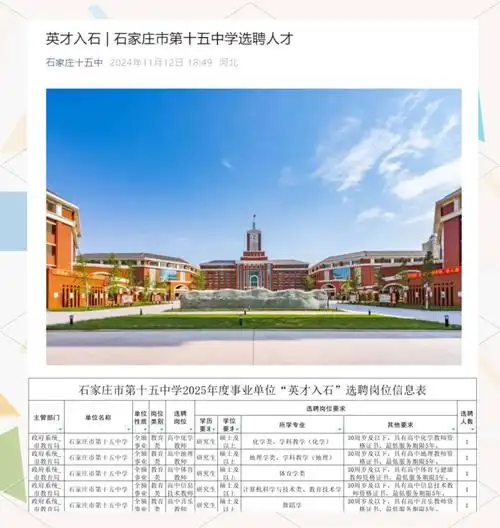The width and height of the screenshot is (500, 528).
Task: Click the 高中体育与健康 requirement cell
Action: (400, 473)
